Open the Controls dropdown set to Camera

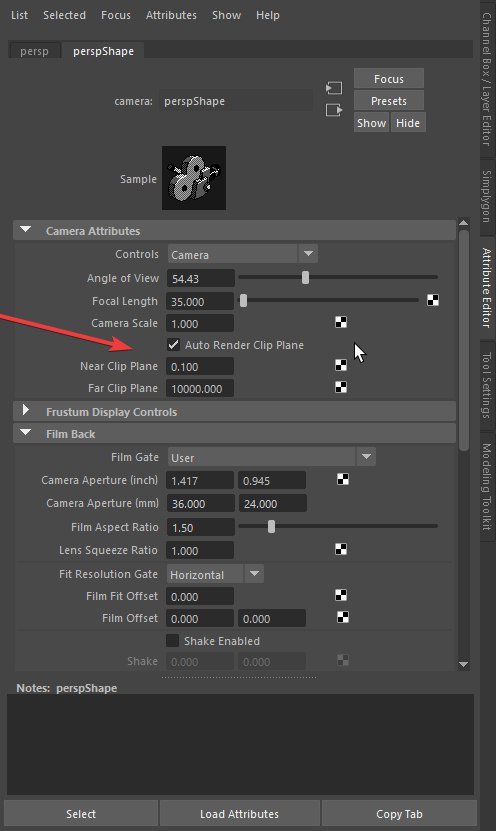243,254
